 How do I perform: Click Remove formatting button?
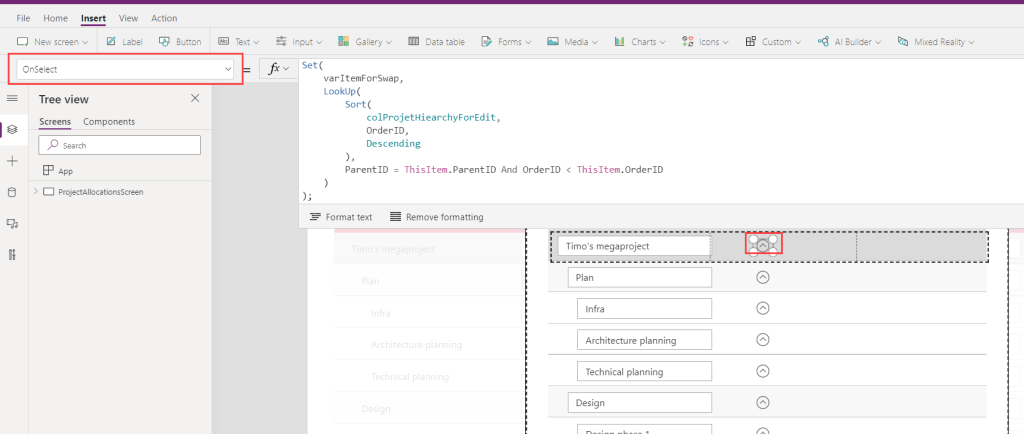click(x=436, y=217)
